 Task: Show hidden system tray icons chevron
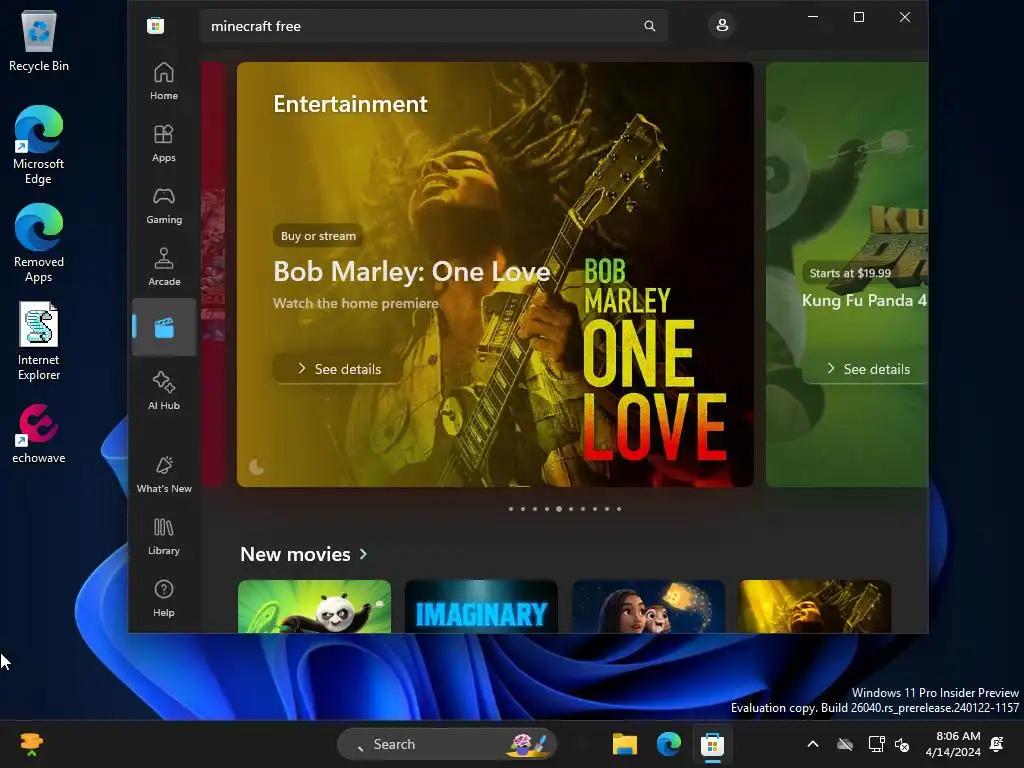pyautogui.click(x=813, y=744)
